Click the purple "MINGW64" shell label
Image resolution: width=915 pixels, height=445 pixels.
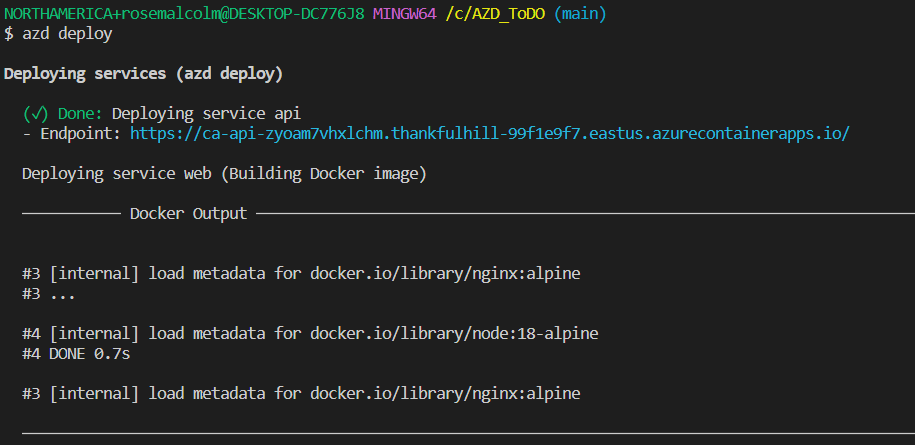coord(404,14)
